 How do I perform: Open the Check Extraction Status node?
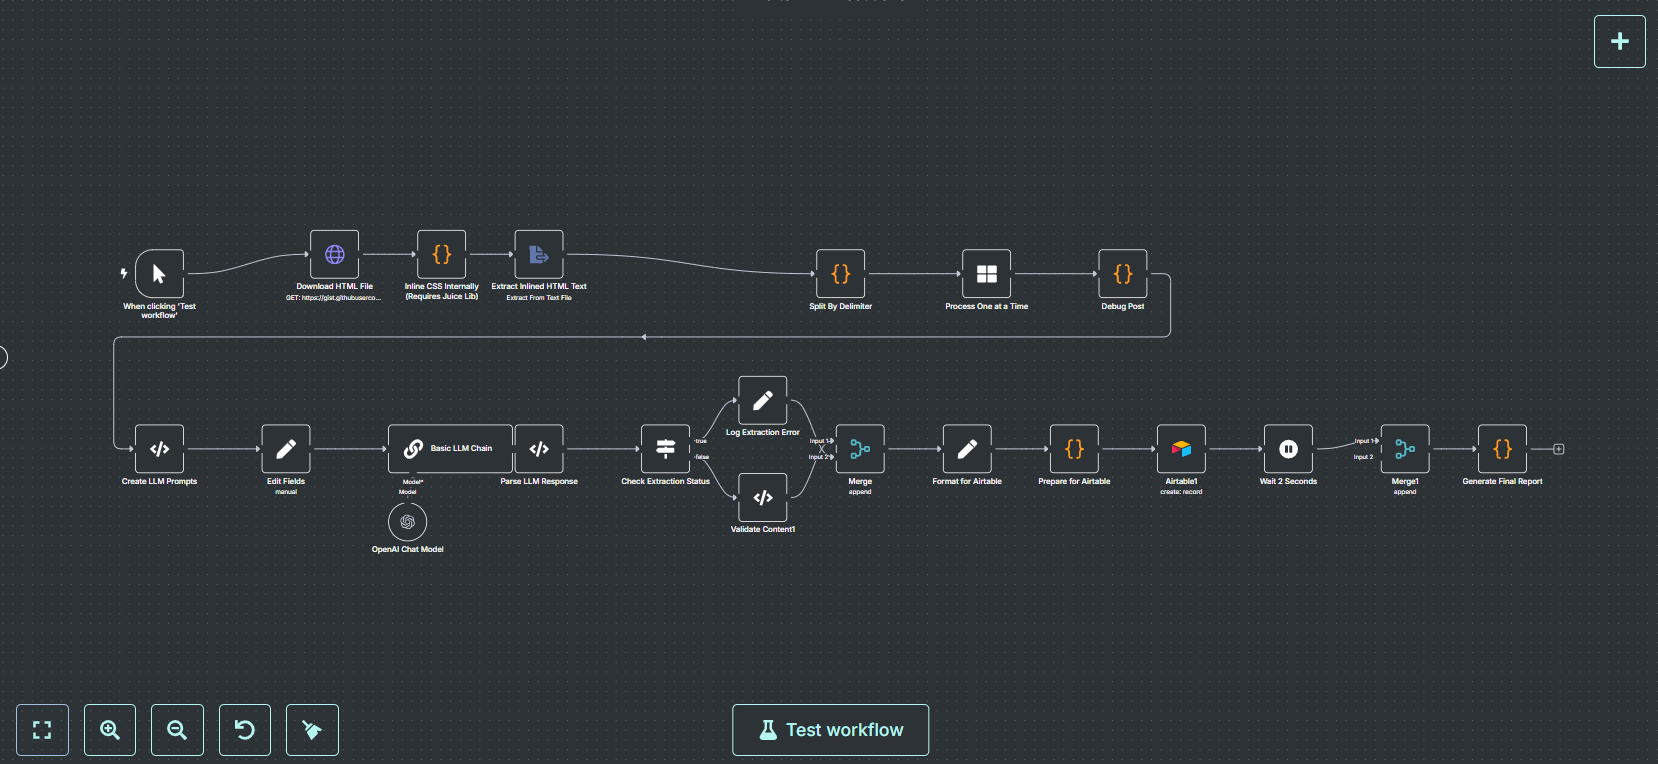click(x=666, y=449)
